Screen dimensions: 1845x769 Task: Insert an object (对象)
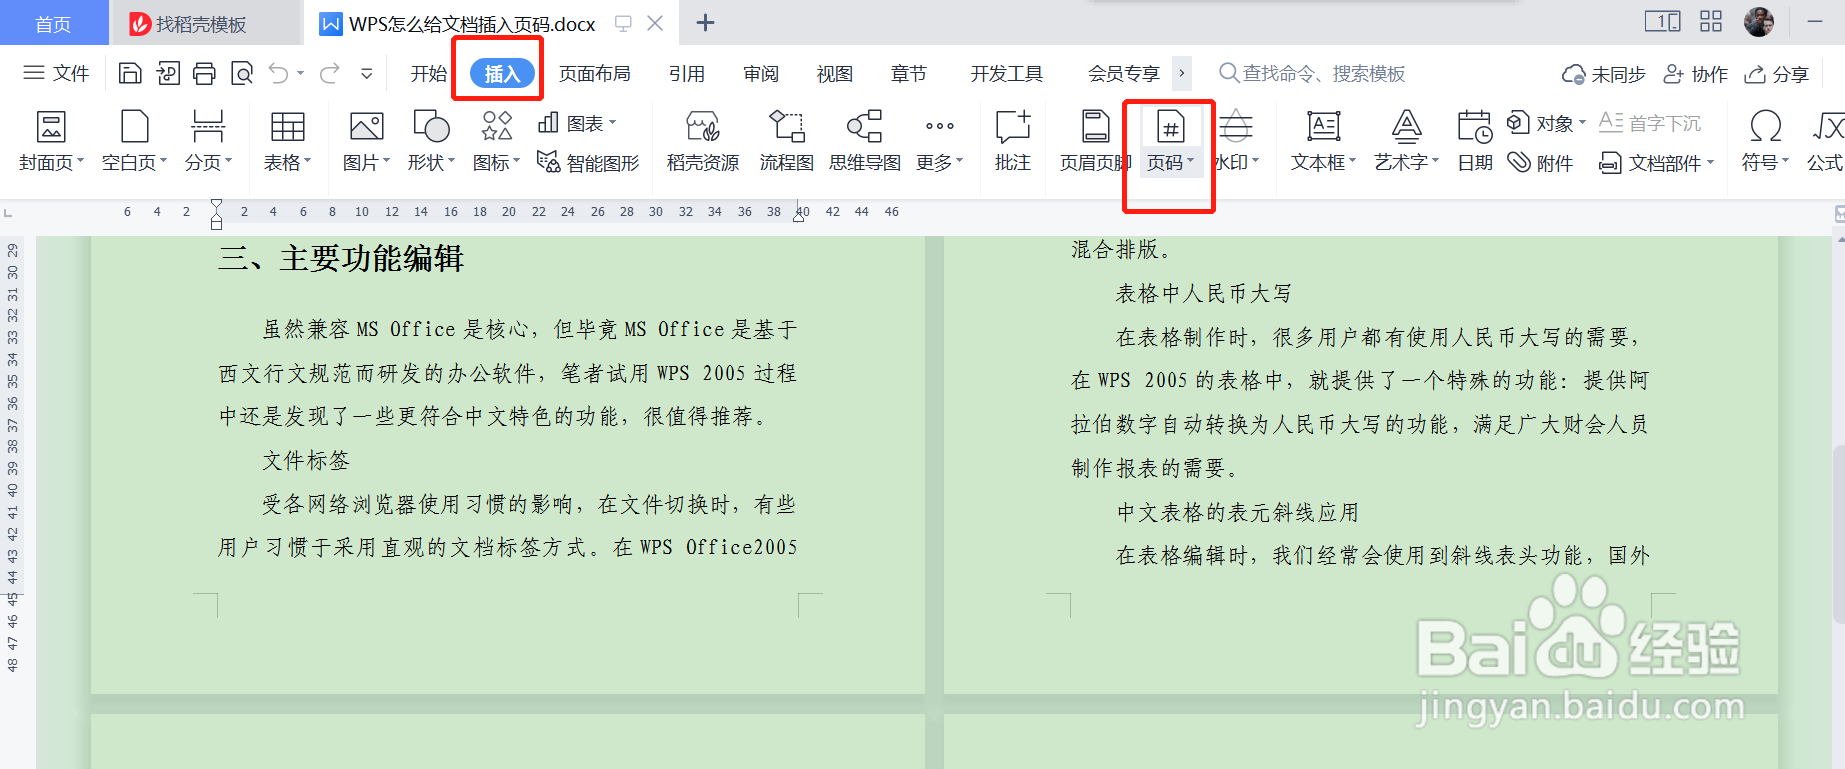[x=1546, y=123]
